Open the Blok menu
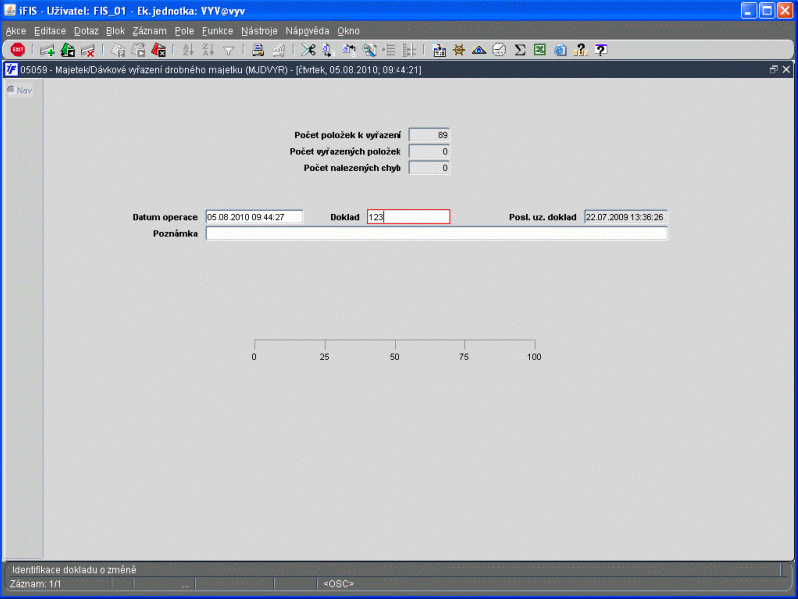798x599 pixels. pos(116,31)
